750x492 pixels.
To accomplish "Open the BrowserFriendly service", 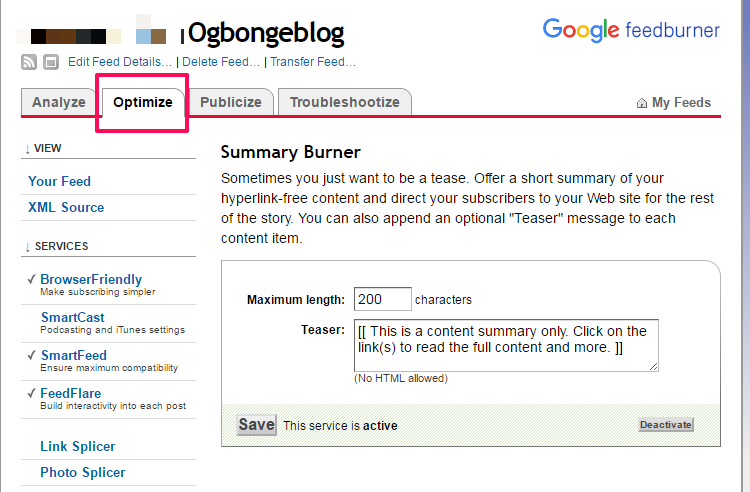I will [x=90, y=279].
